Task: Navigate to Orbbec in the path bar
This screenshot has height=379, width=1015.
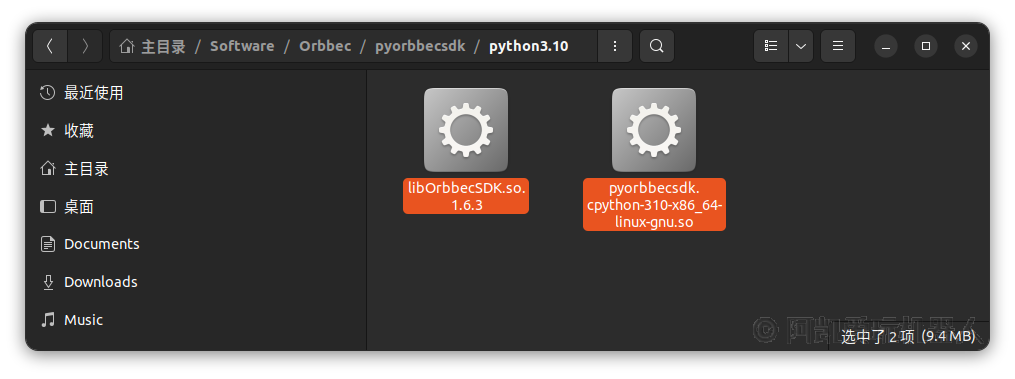Action: click(325, 46)
